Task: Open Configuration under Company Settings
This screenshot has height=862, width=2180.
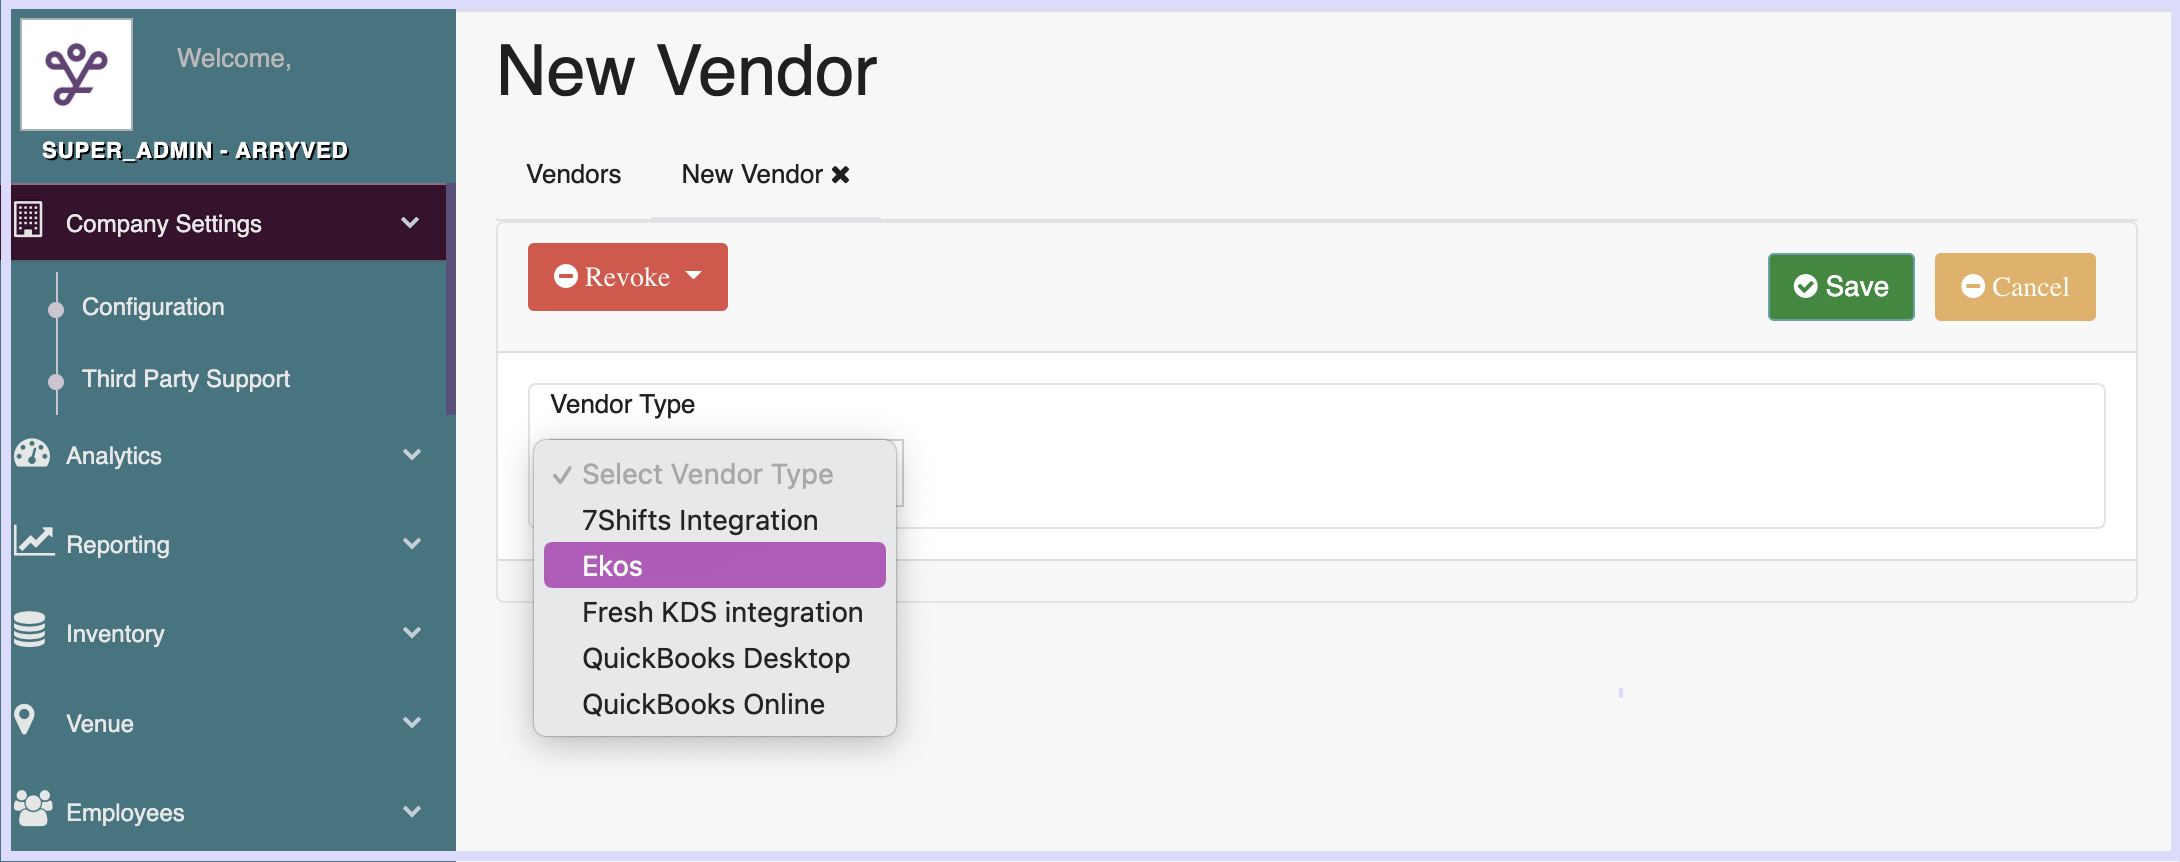Action: [153, 307]
